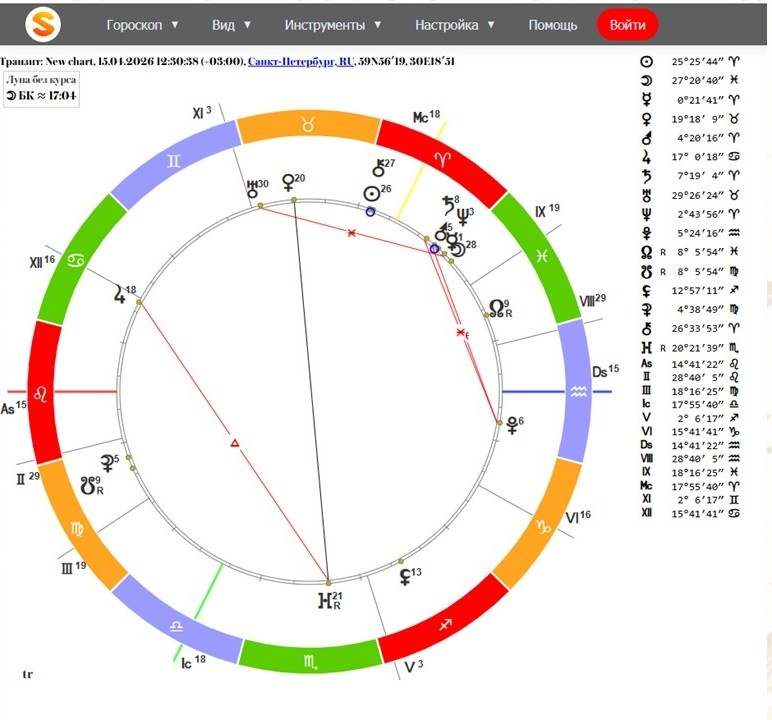Select the Ceres glyph marked 5
This screenshot has height=720, width=772.
pyautogui.click(x=107, y=464)
